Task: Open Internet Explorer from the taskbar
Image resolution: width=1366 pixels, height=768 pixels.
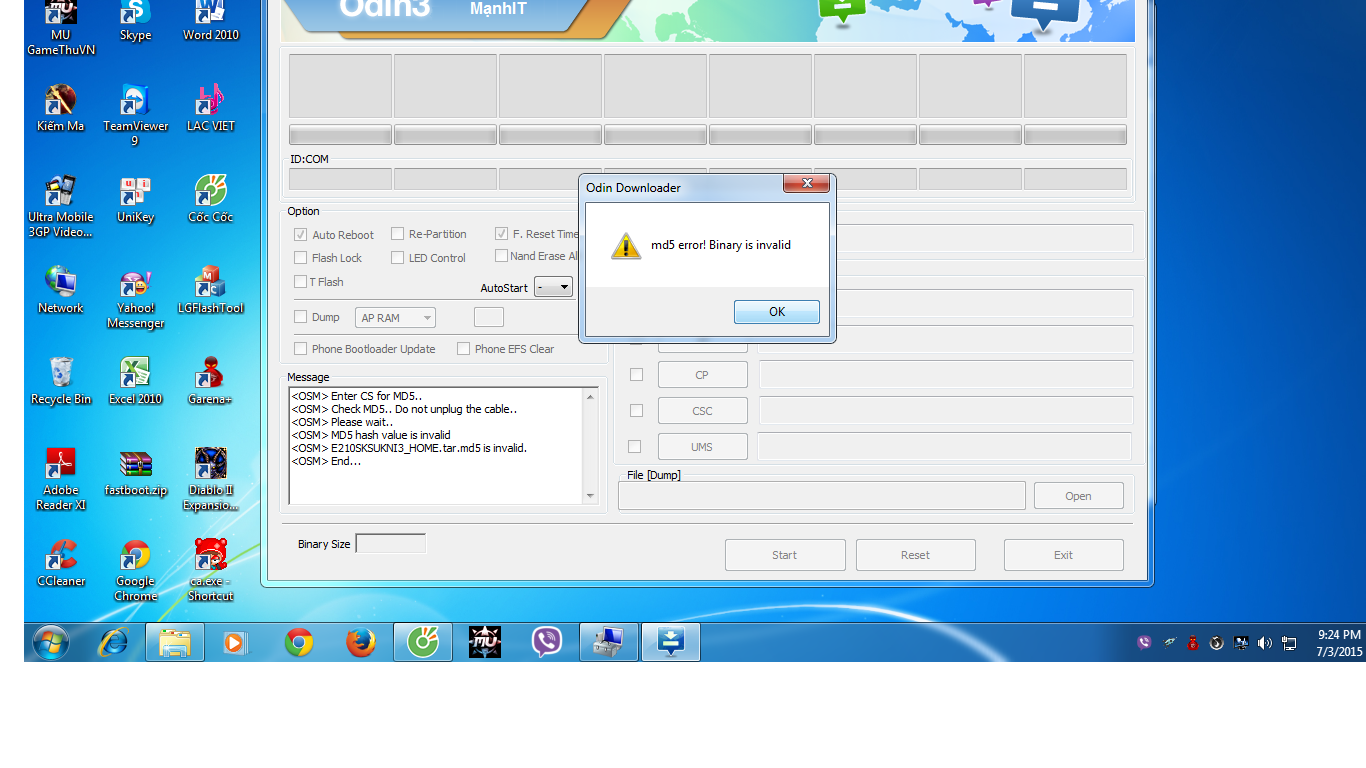Action: coord(113,642)
